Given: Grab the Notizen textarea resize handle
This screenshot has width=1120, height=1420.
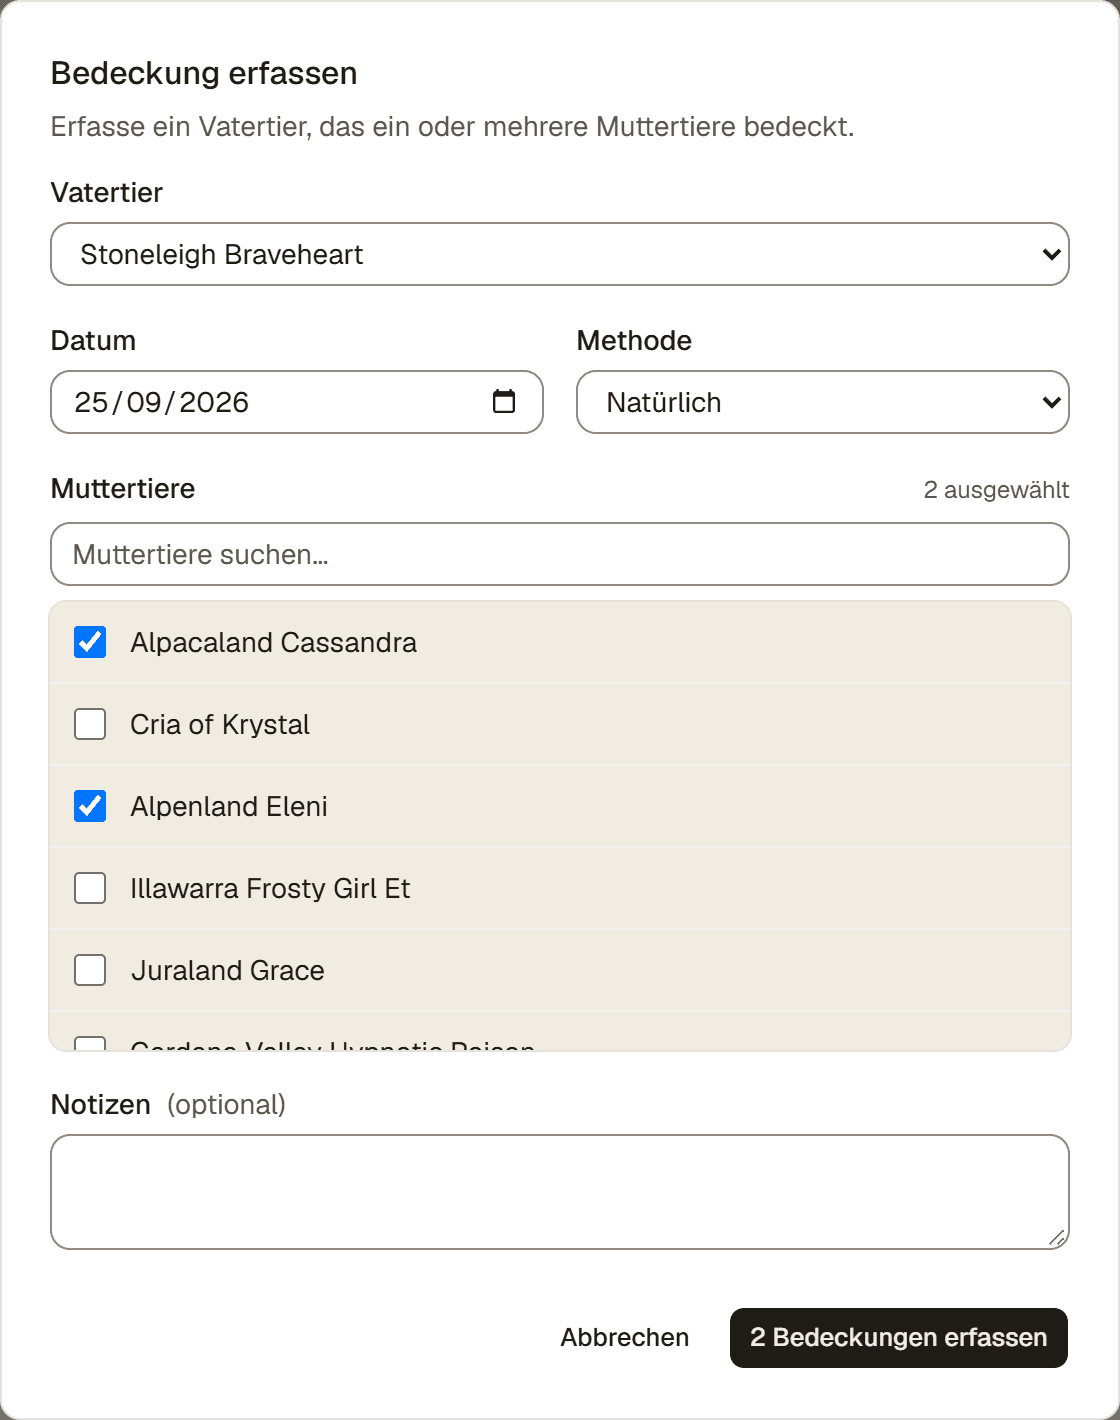Looking at the screenshot, I should [x=1057, y=1238].
